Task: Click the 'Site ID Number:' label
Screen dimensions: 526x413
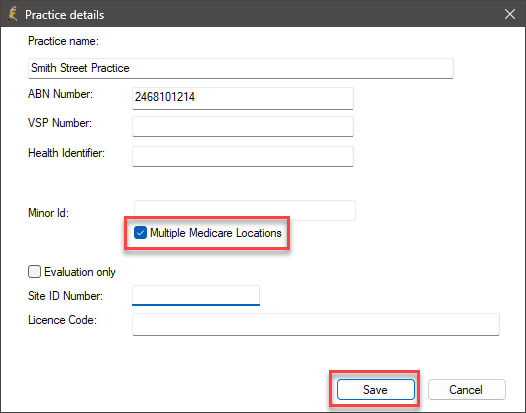Action: (65, 296)
